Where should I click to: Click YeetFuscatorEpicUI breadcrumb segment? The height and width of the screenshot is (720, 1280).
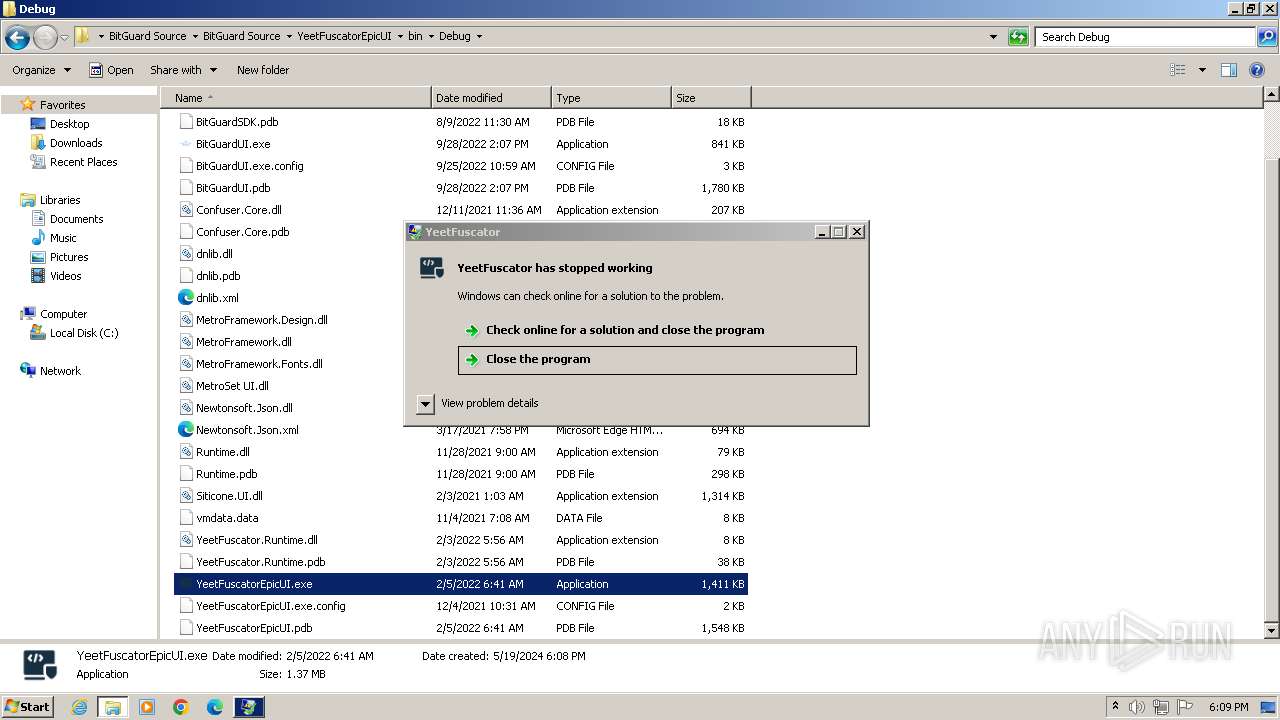[344, 37]
